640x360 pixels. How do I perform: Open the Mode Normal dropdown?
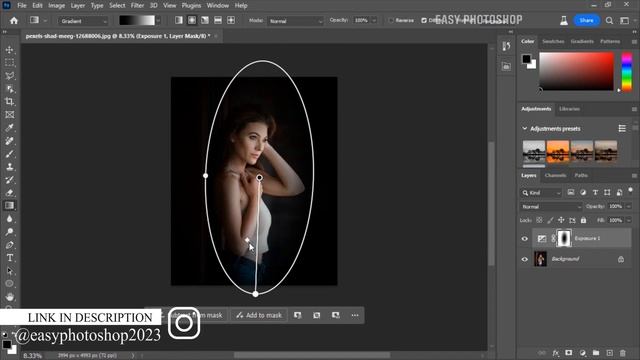pos(296,21)
